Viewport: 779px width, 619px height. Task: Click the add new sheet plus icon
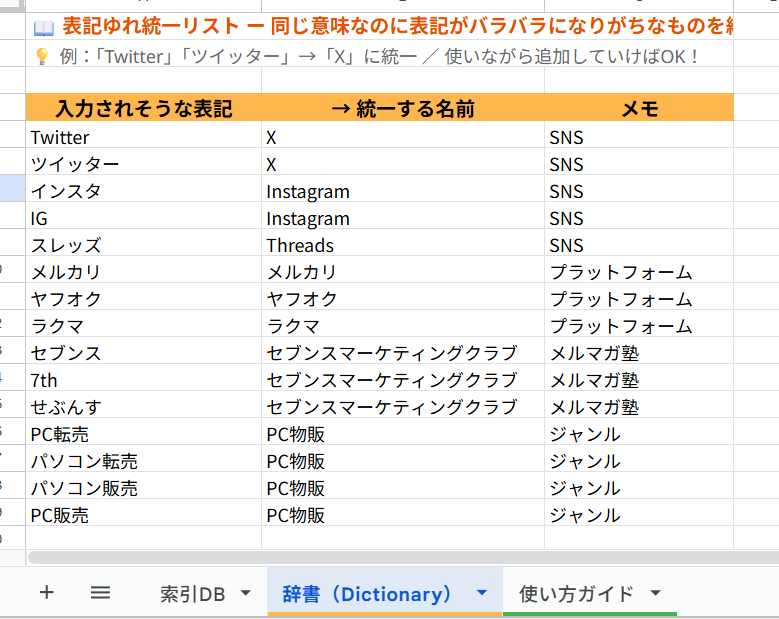46,593
